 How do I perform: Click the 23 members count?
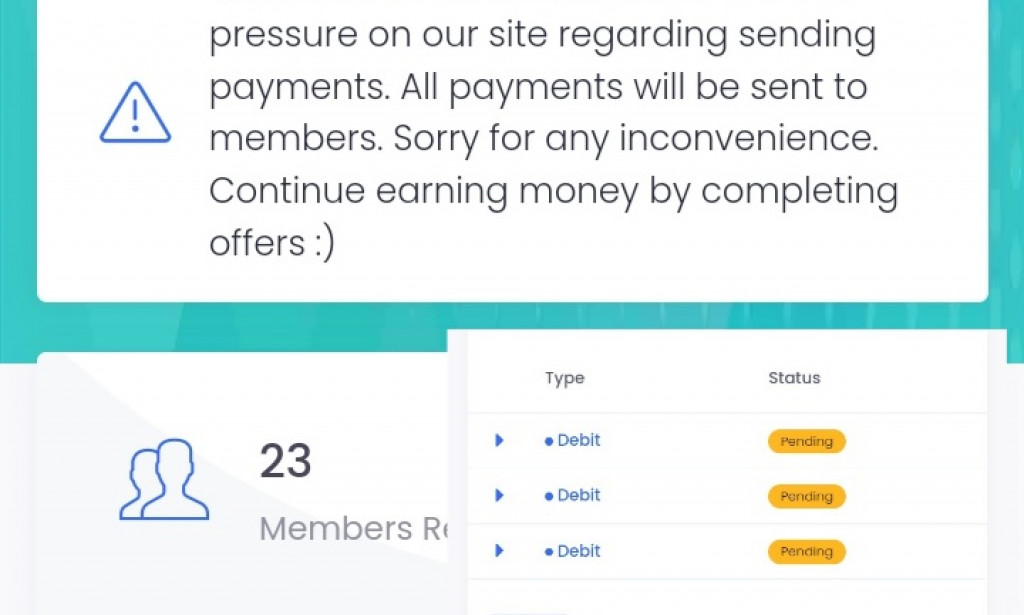tap(285, 462)
